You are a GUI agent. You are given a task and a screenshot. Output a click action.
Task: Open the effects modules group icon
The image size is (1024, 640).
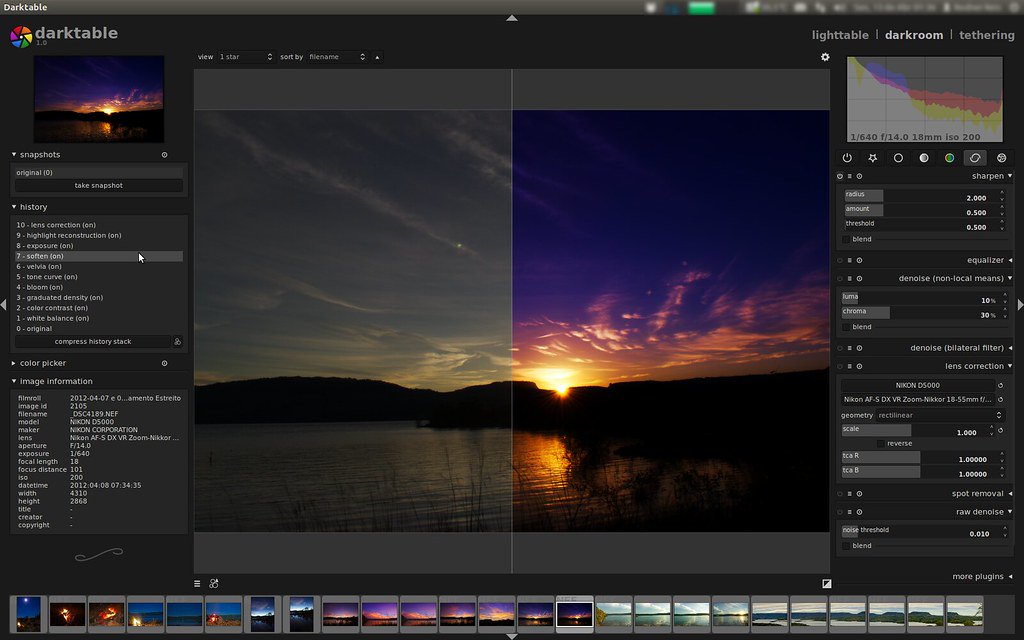click(1001, 158)
